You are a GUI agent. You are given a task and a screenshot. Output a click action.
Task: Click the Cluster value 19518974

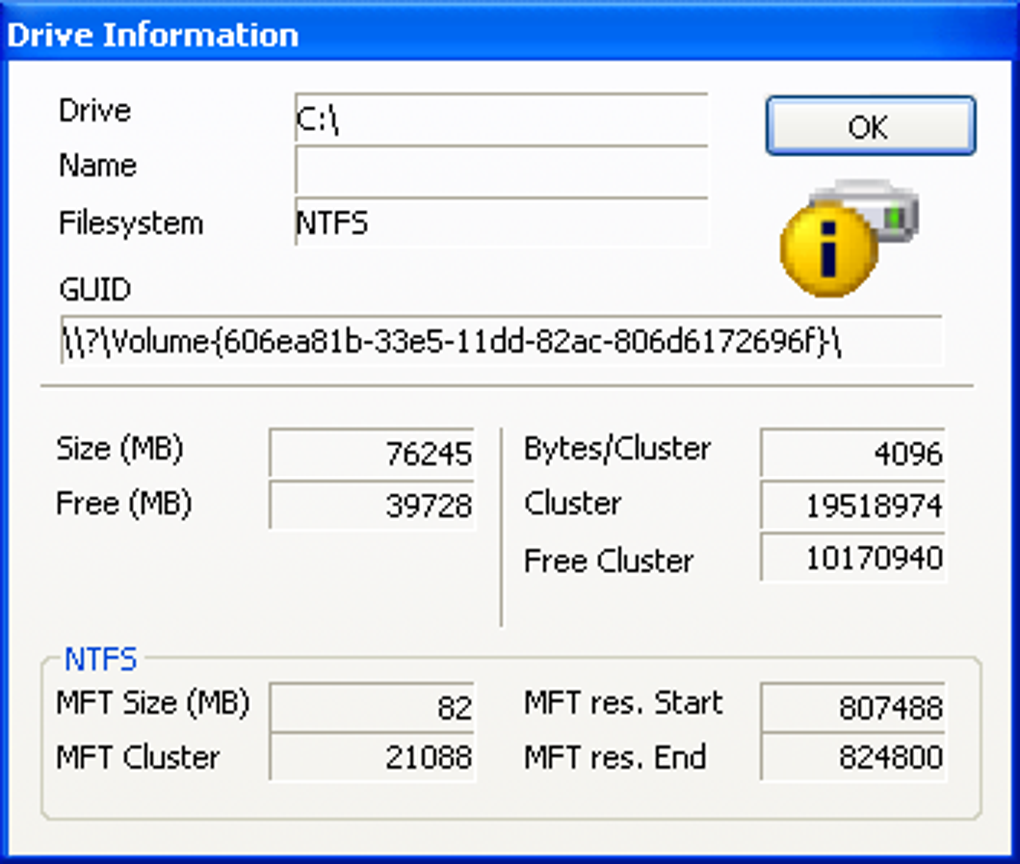point(853,505)
